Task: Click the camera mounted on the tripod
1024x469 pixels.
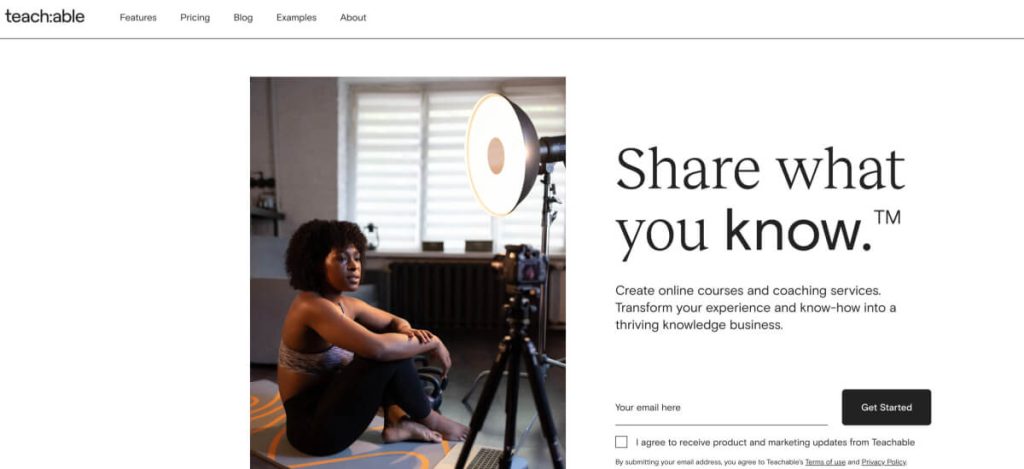Action: coord(520,265)
